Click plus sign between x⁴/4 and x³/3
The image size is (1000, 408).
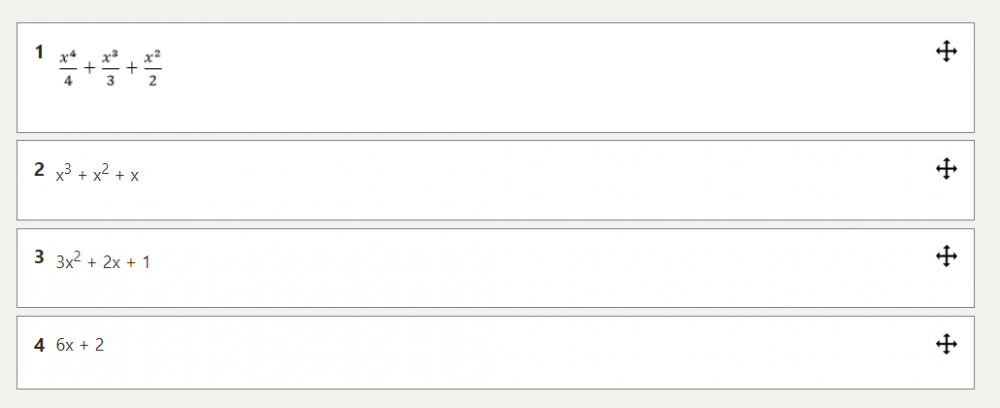pyautogui.click(x=89, y=69)
